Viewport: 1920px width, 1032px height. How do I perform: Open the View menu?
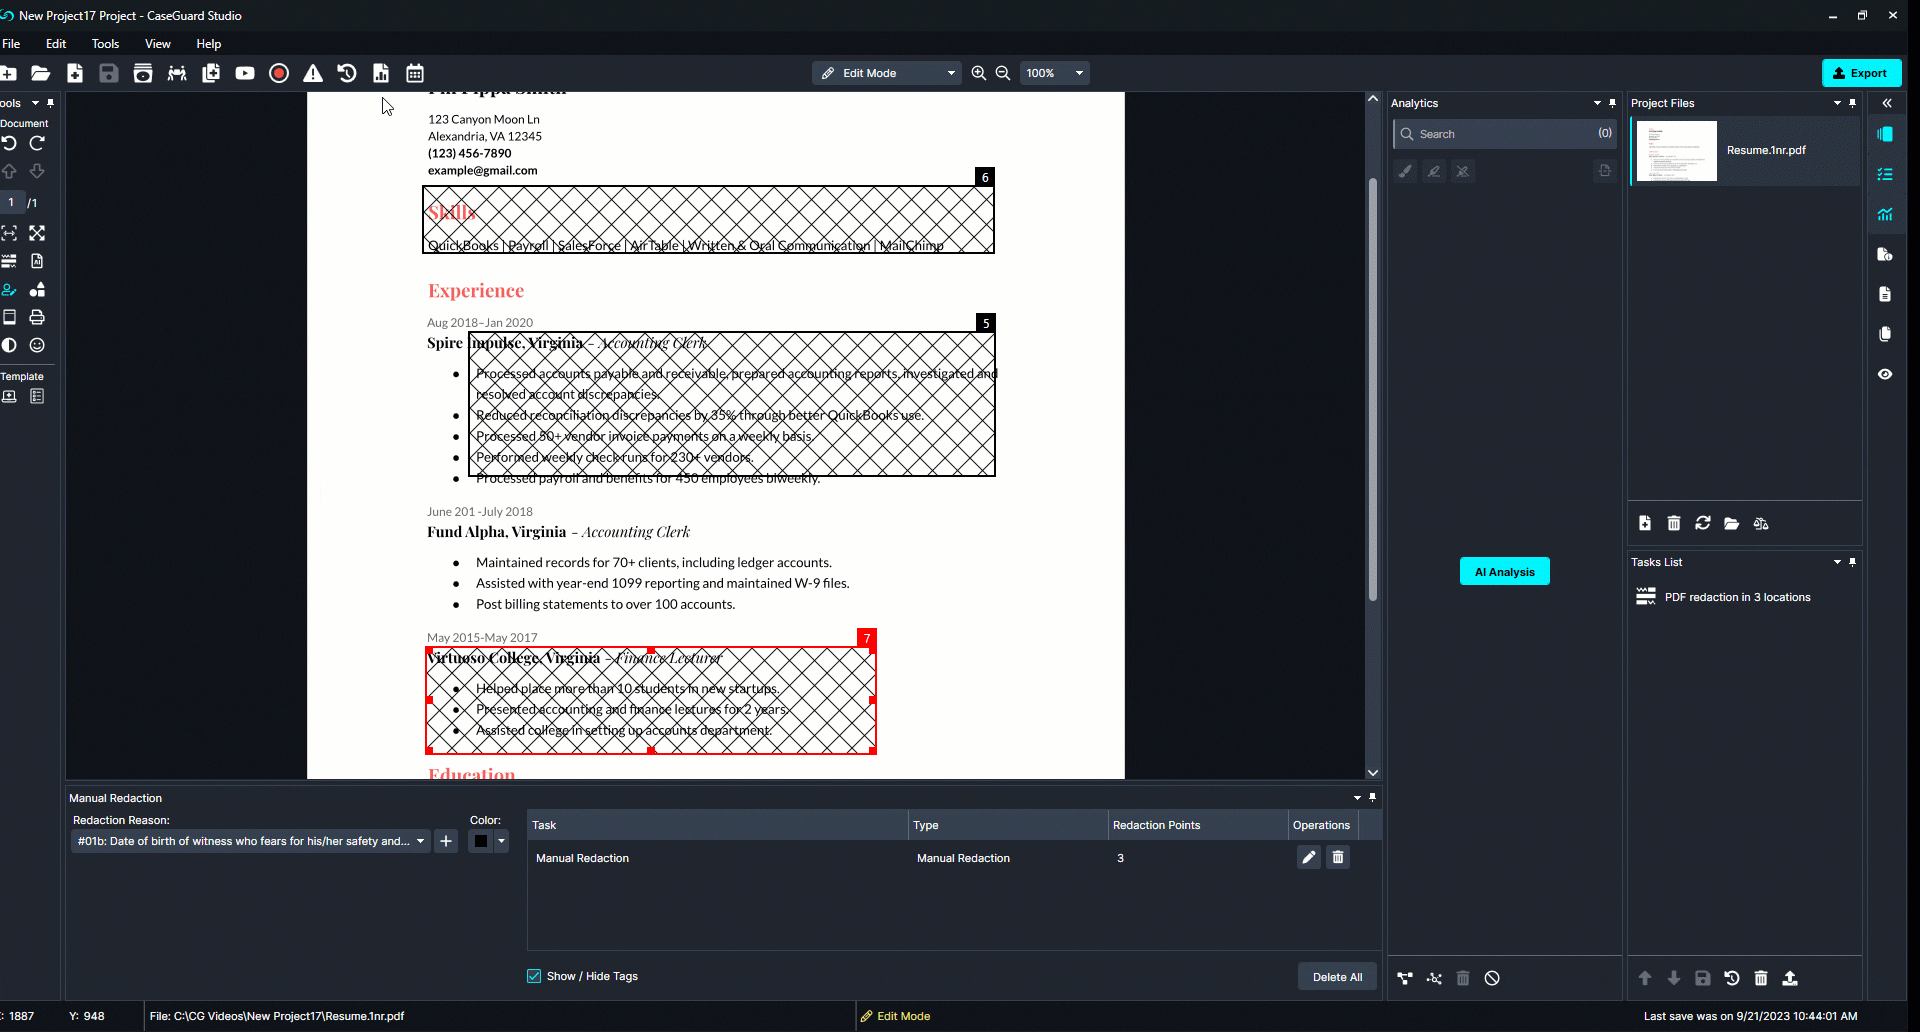(x=157, y=43)
